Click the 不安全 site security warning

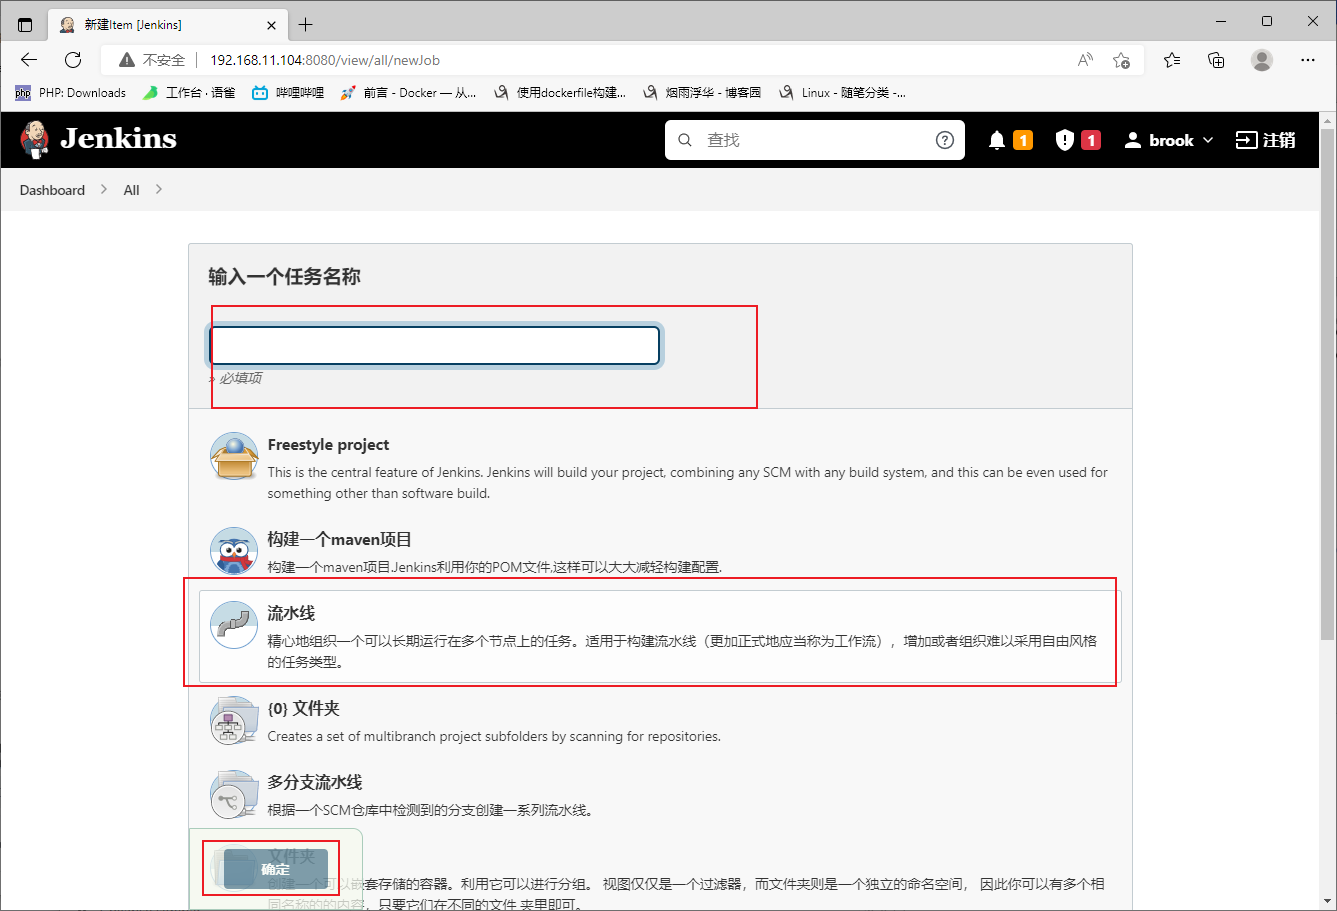click(x=152, y=60)
